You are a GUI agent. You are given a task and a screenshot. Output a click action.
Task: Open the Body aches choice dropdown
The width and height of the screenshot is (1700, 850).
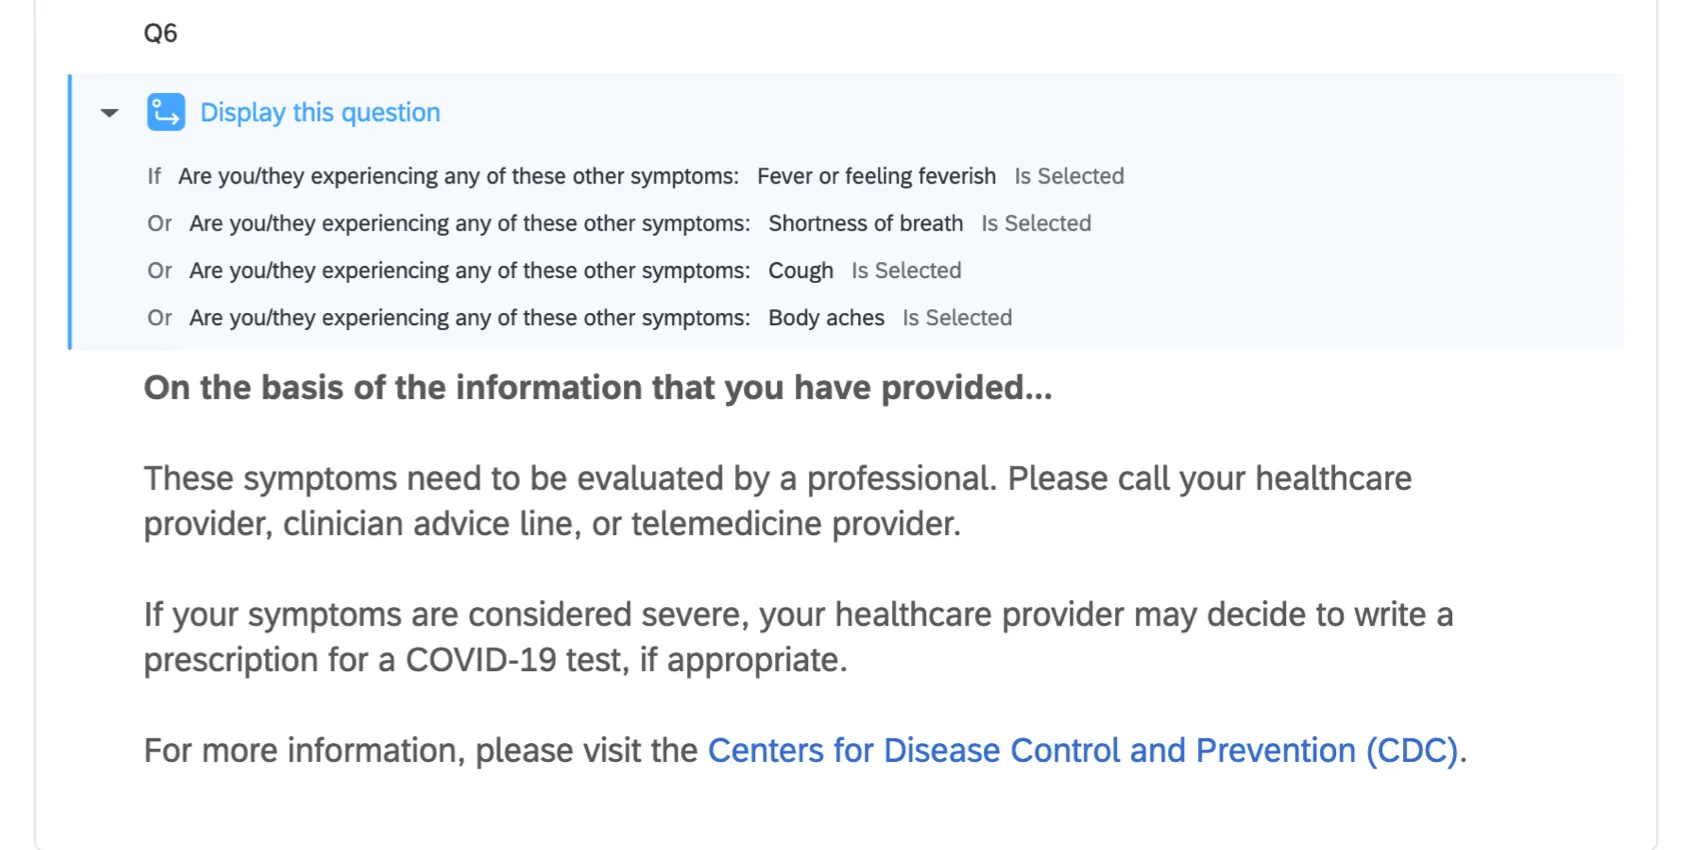[x=827, y=317]
